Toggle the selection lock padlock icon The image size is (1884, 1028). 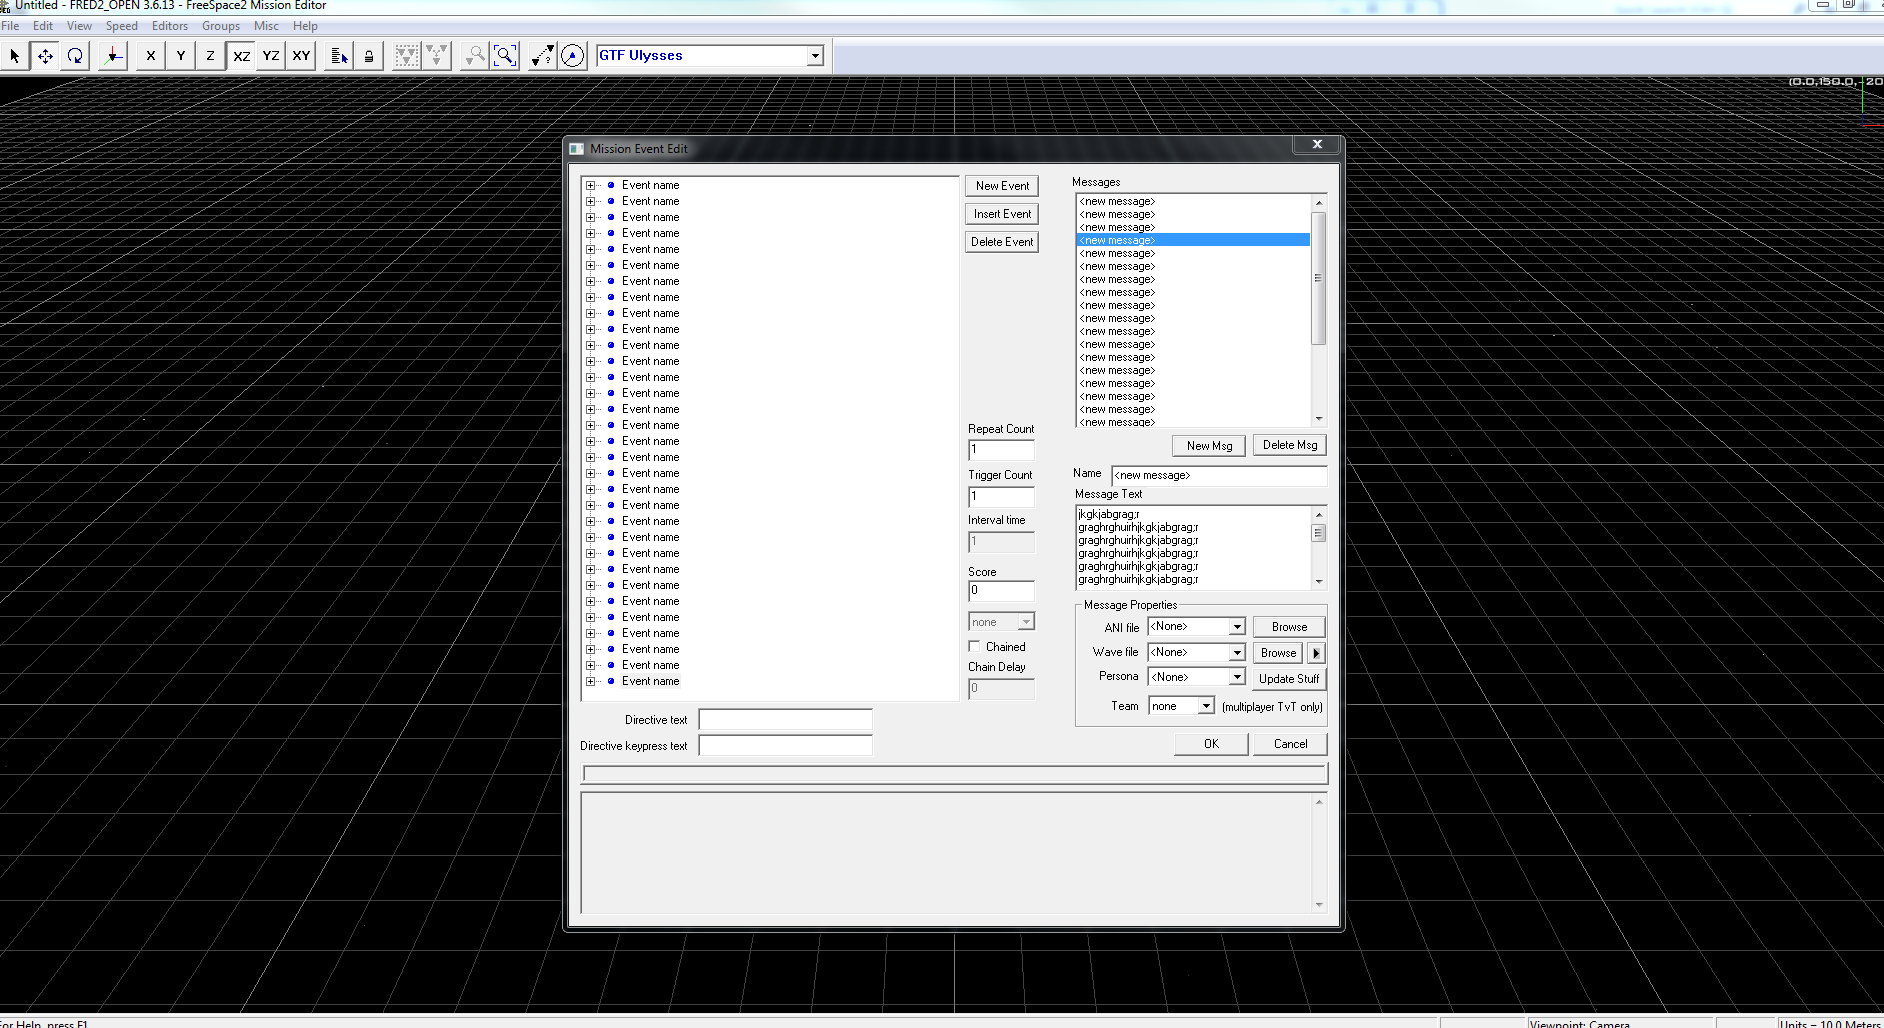(369, 56)
